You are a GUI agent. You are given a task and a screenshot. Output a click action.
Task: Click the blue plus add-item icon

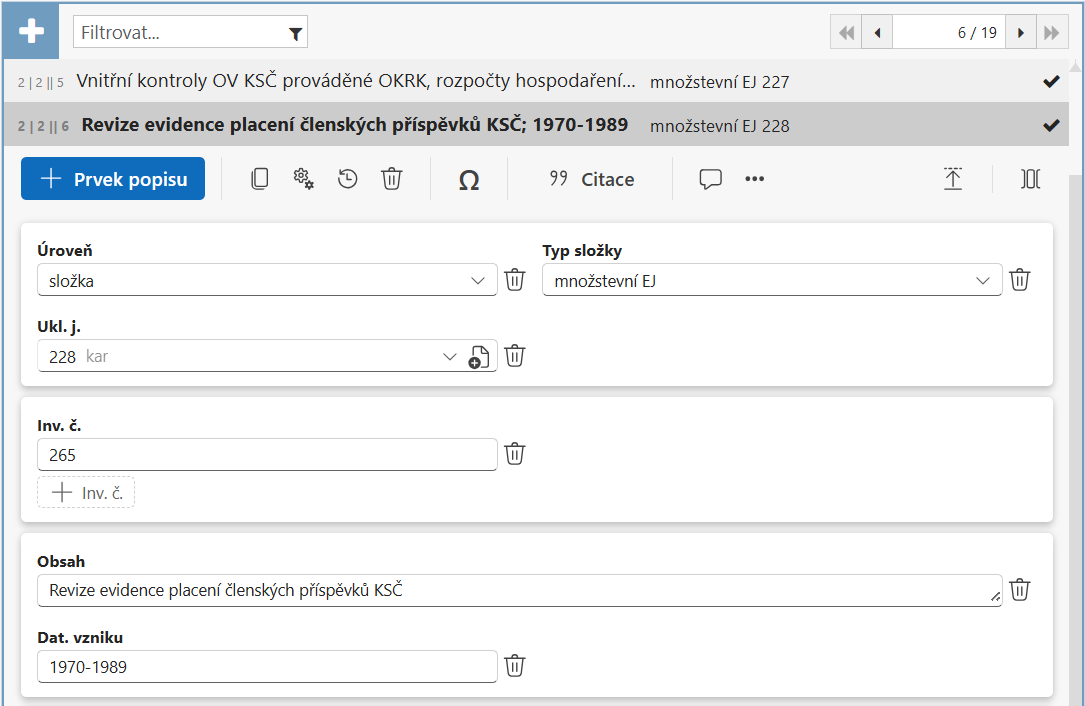point(31,31)
